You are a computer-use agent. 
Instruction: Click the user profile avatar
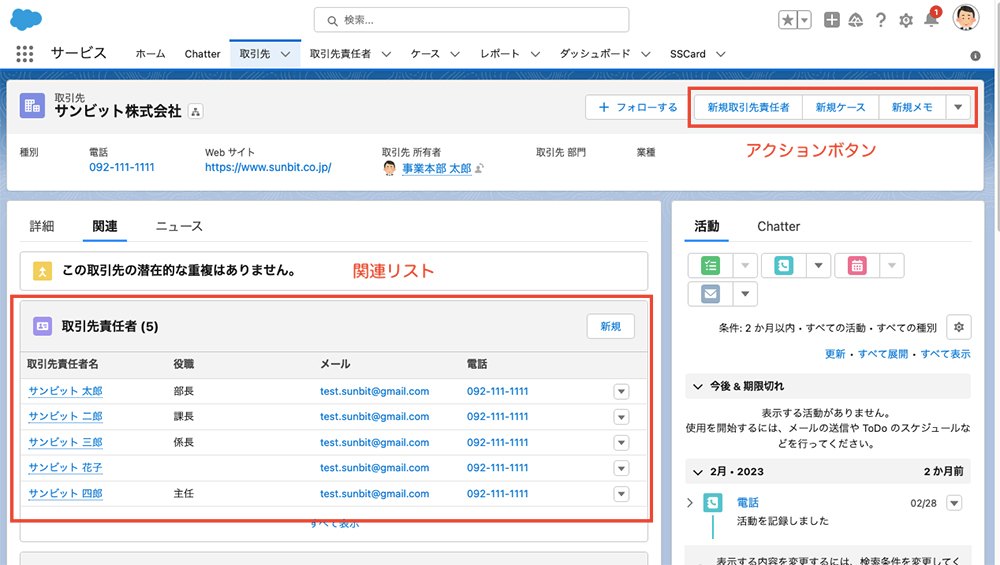pos(966,18)
